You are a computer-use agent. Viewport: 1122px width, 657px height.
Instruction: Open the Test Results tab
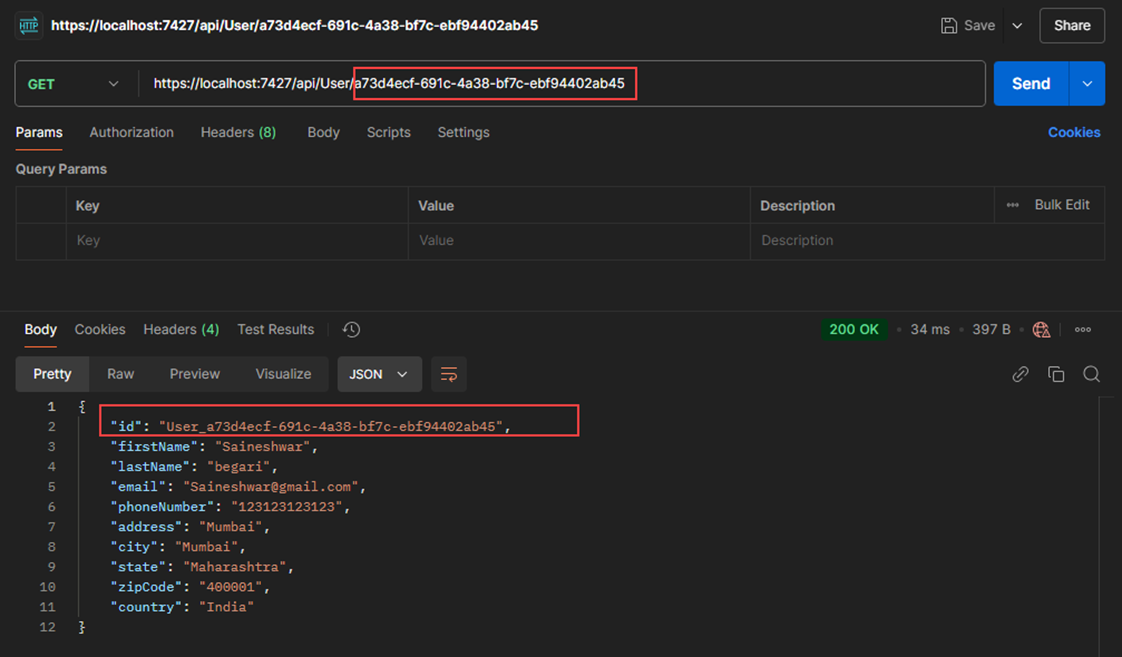pyautogui.click(x=276, y=329)
